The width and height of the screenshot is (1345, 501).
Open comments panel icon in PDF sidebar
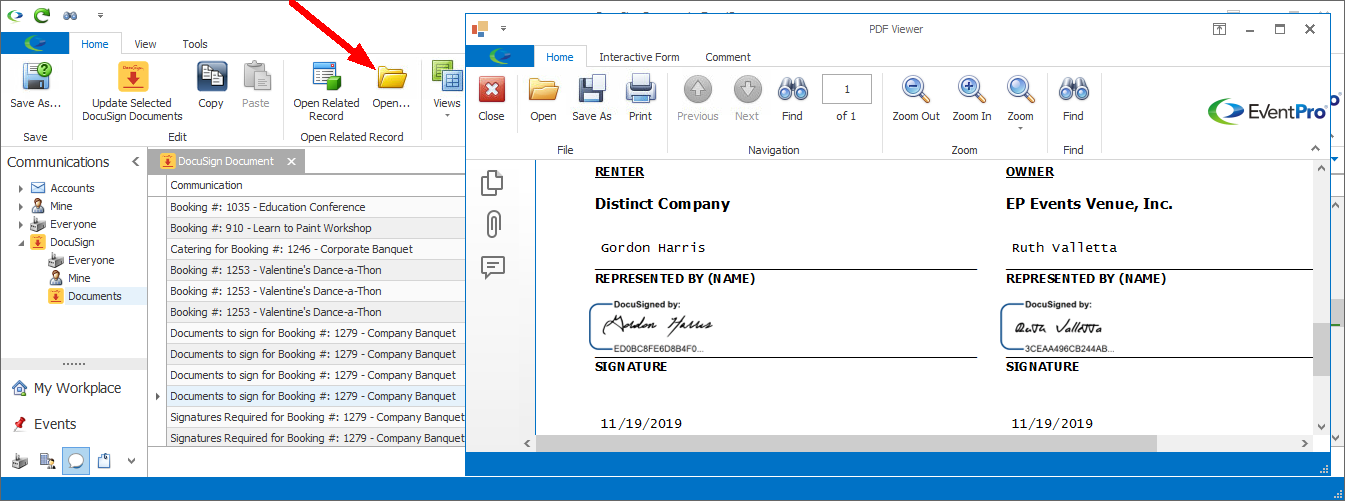pos(492,267)
